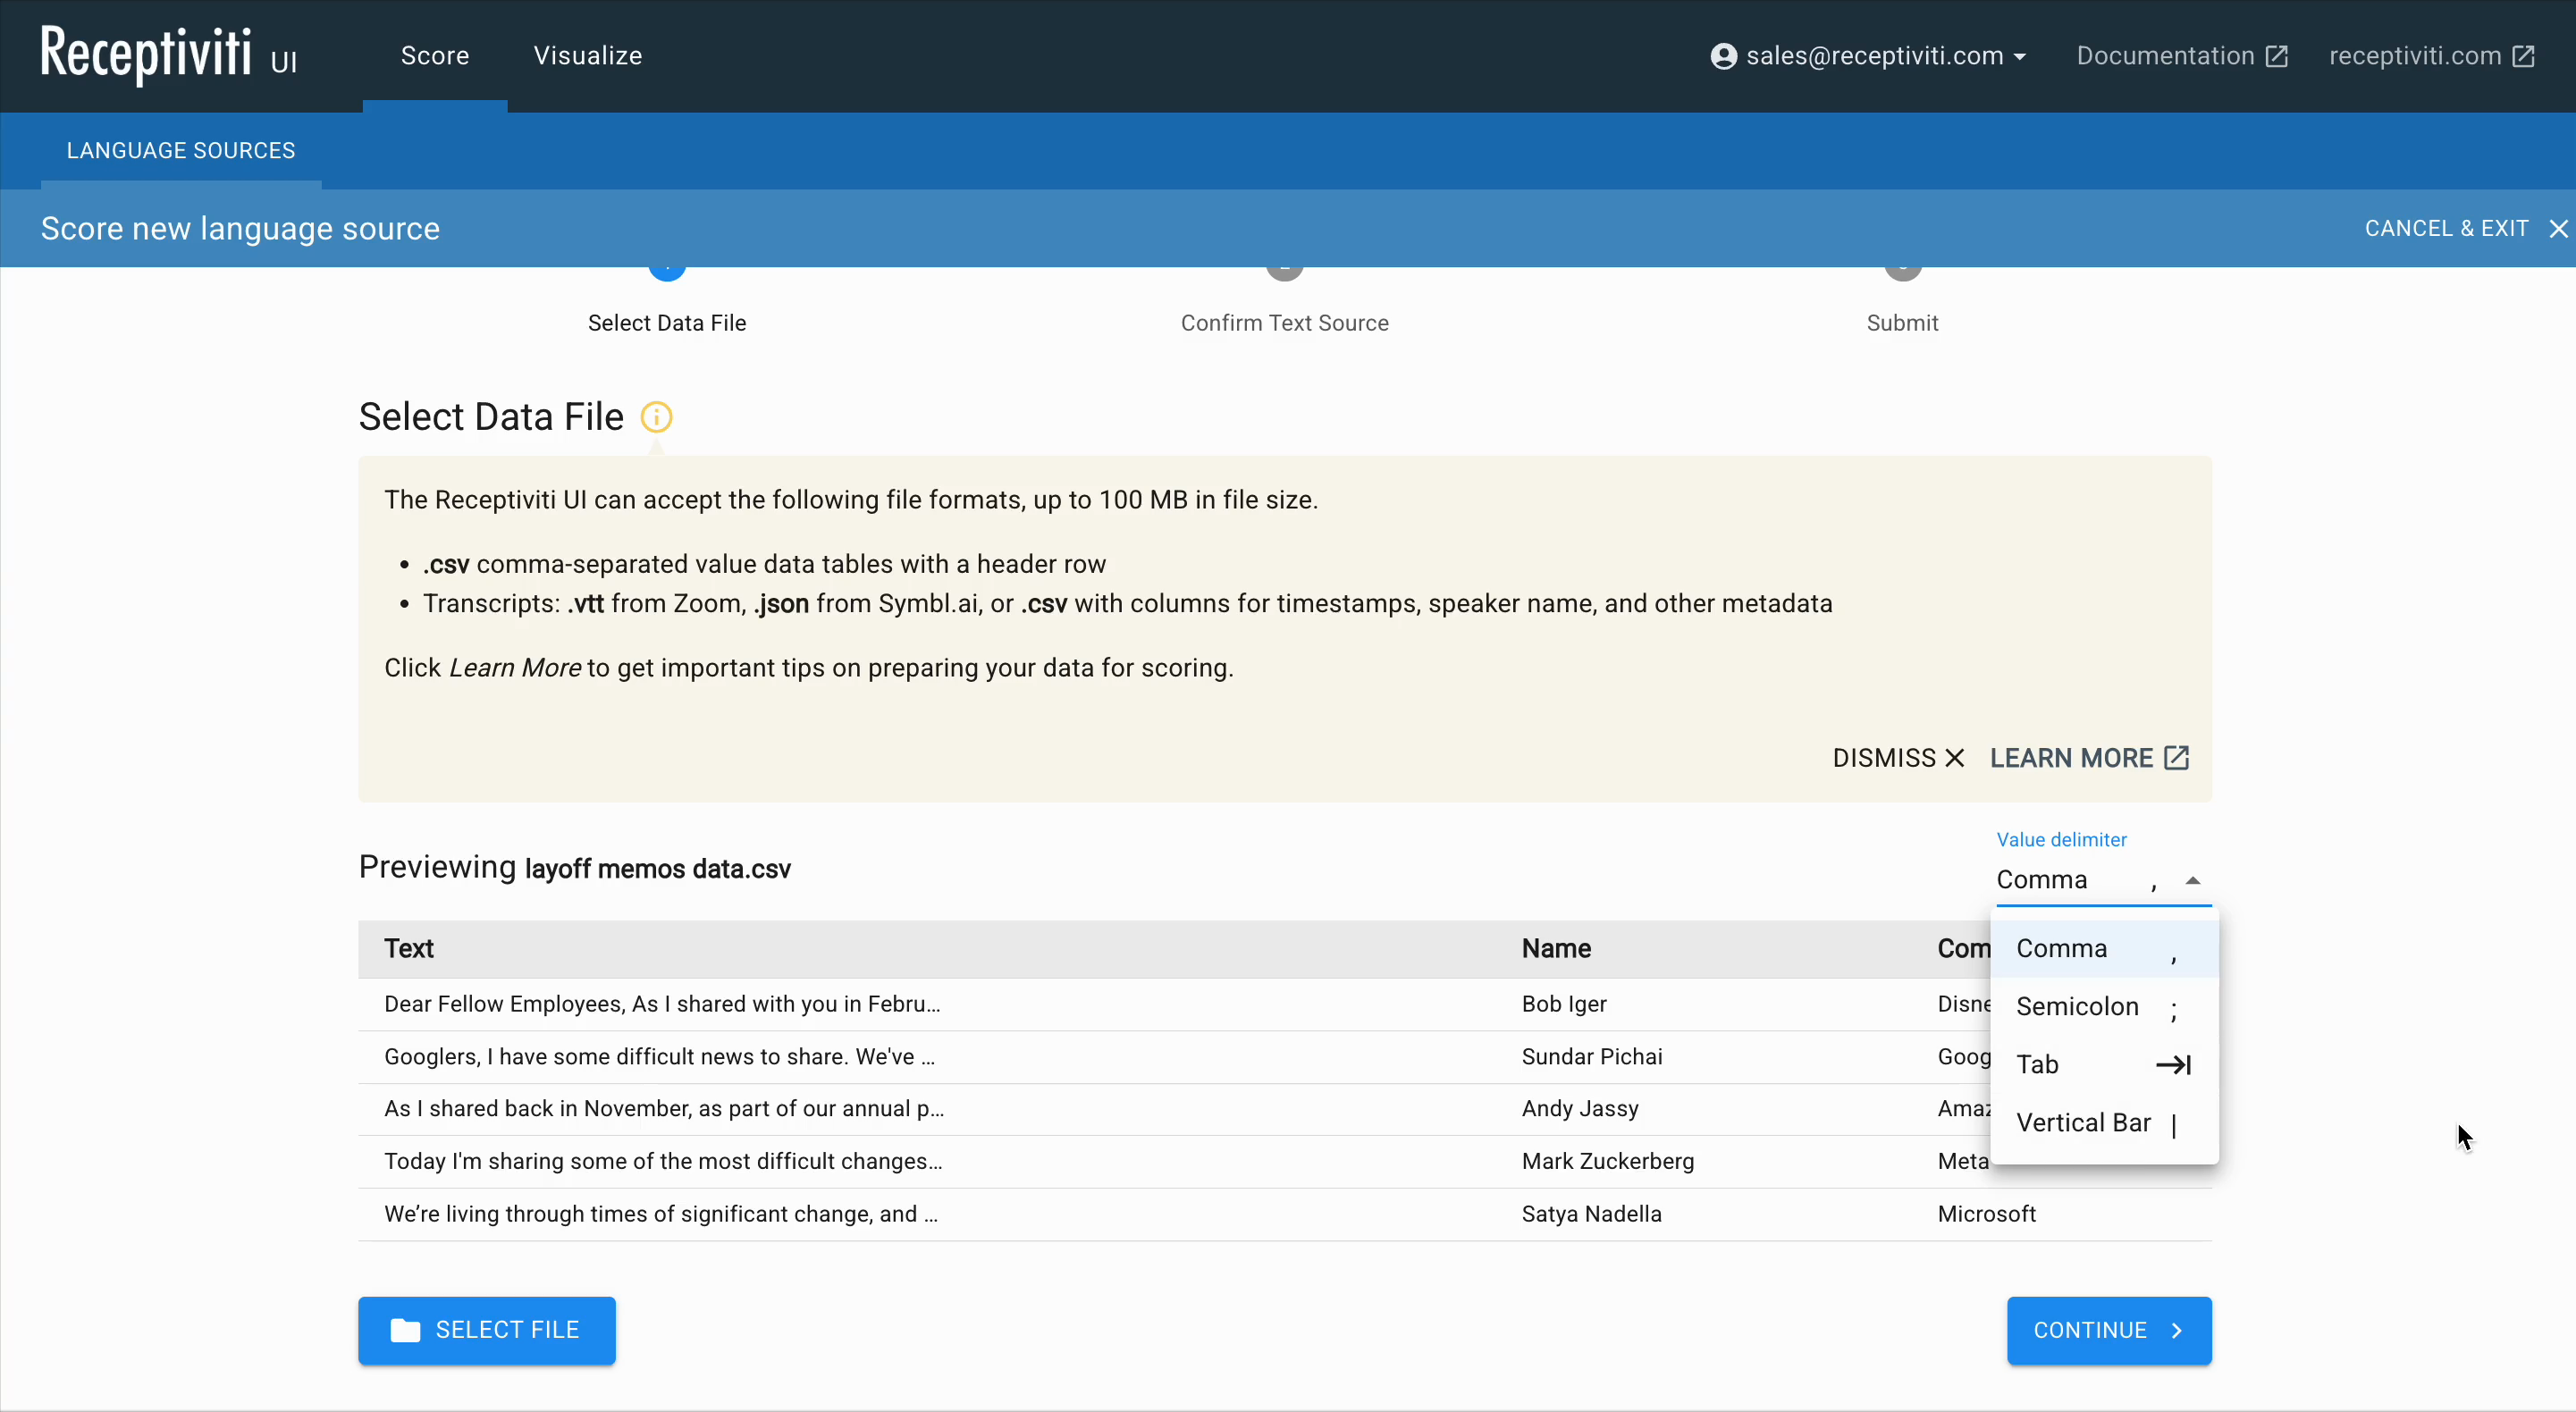2576x1412 pixels.
Task: Switch to the Visualize tab
Action: pyautogui.click(x=588, y=56)
